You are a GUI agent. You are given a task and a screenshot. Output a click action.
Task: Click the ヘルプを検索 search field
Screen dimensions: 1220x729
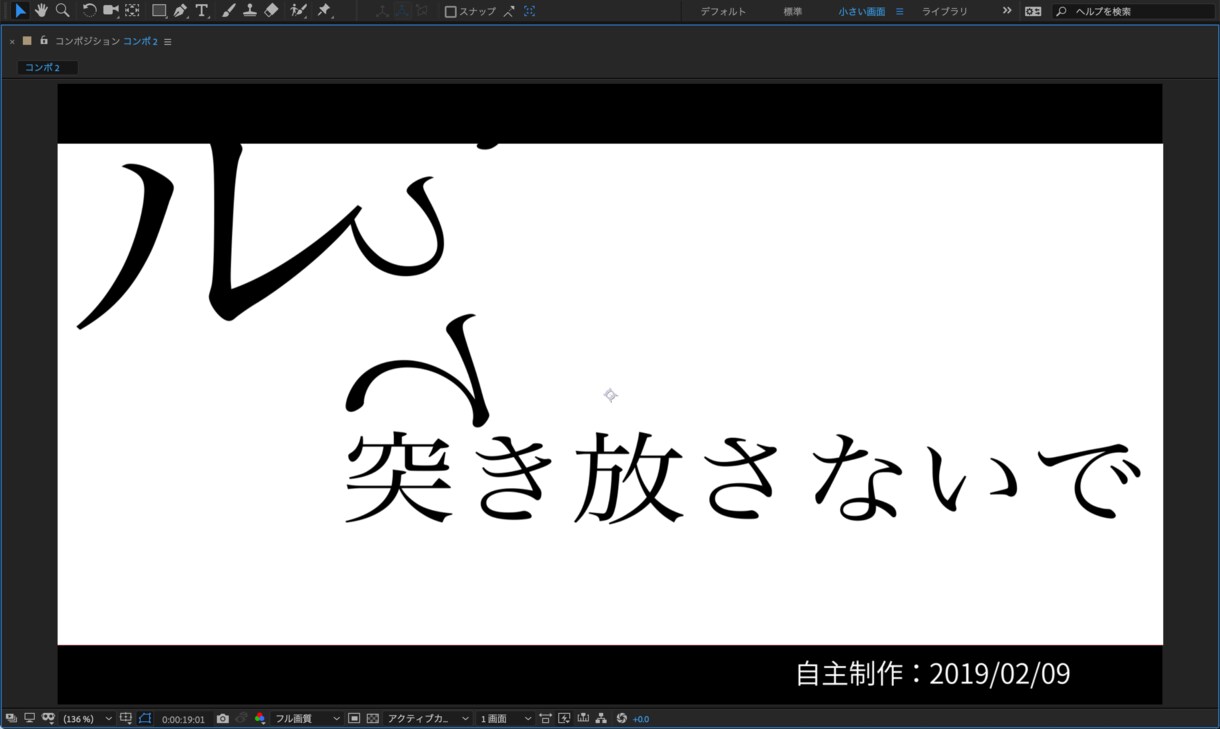click(x=1134, y=11)
